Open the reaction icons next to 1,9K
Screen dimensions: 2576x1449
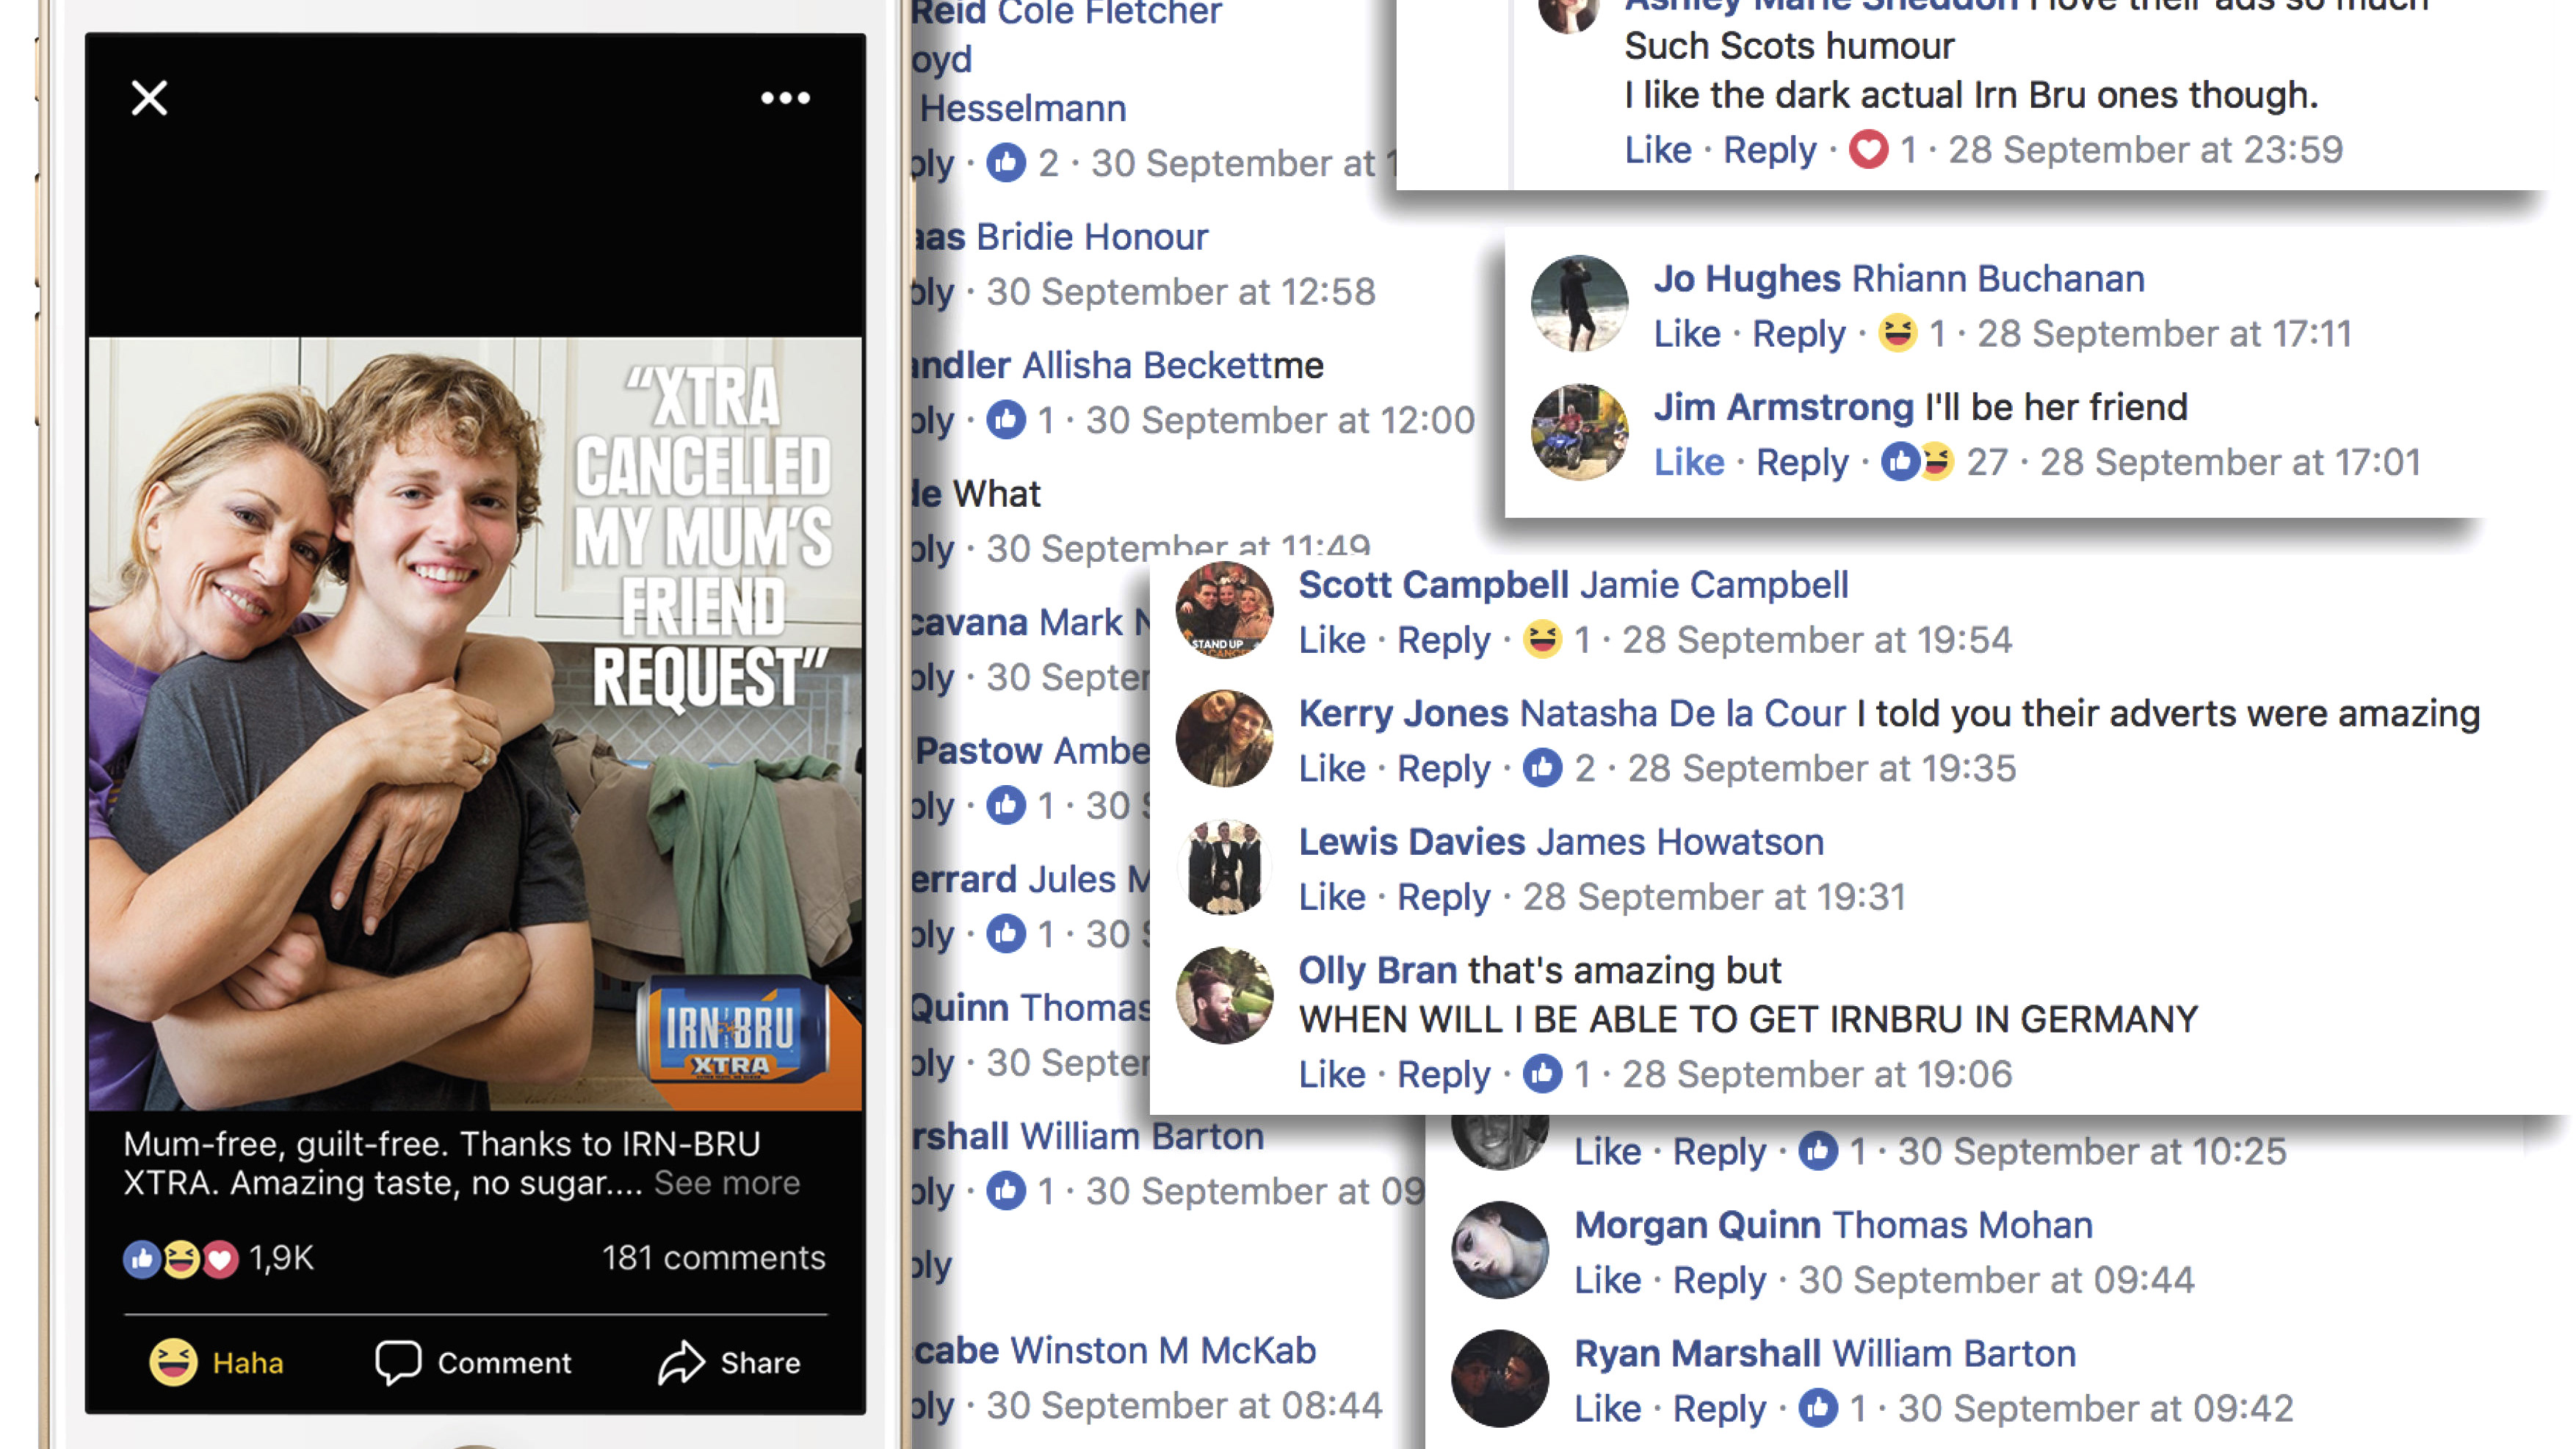tap(181, 1258)
